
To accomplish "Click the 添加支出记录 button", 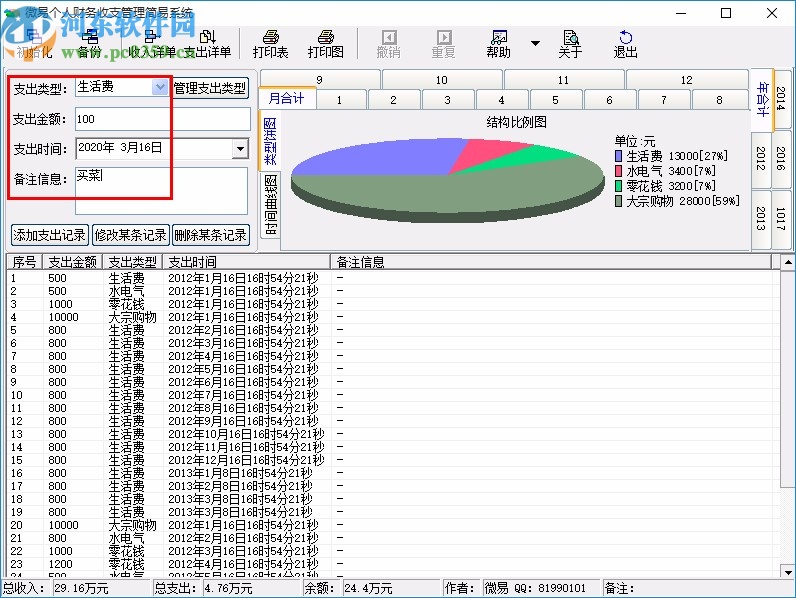I will pyautogui.click(x=50, y=235).
